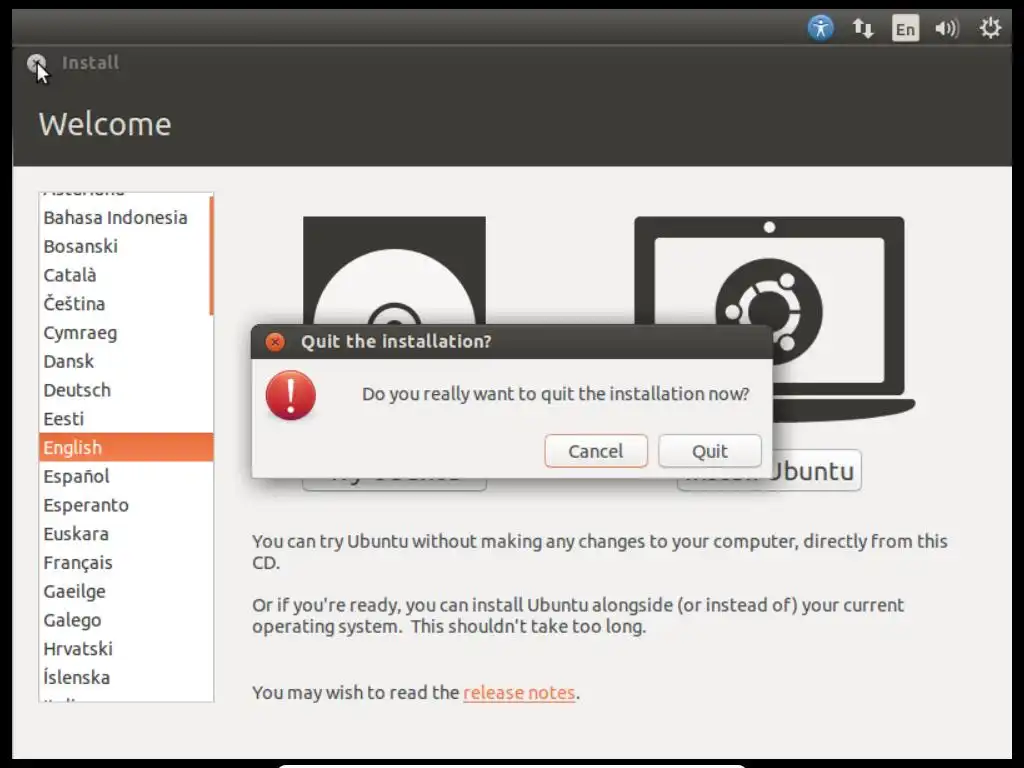Cancel quitting the installation

click(596, 451)
